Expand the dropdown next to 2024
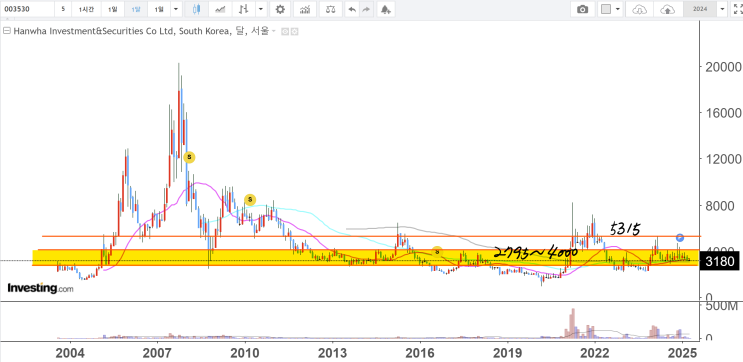 tap(722, 9)
